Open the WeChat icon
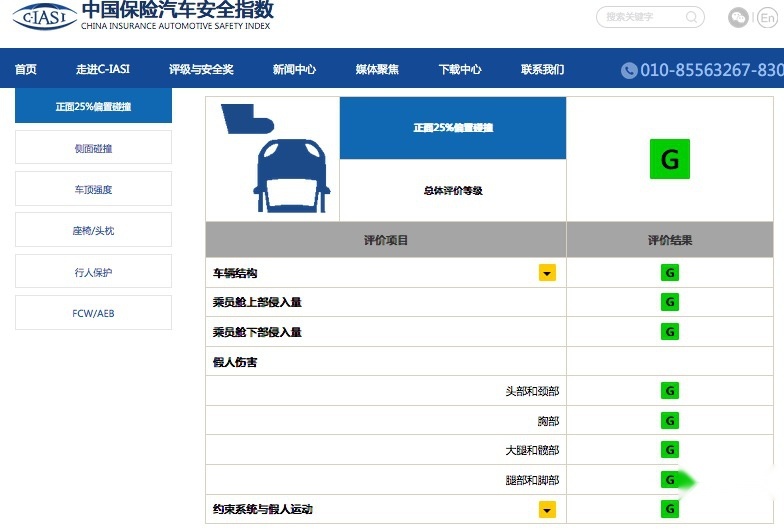 (738, 18)
